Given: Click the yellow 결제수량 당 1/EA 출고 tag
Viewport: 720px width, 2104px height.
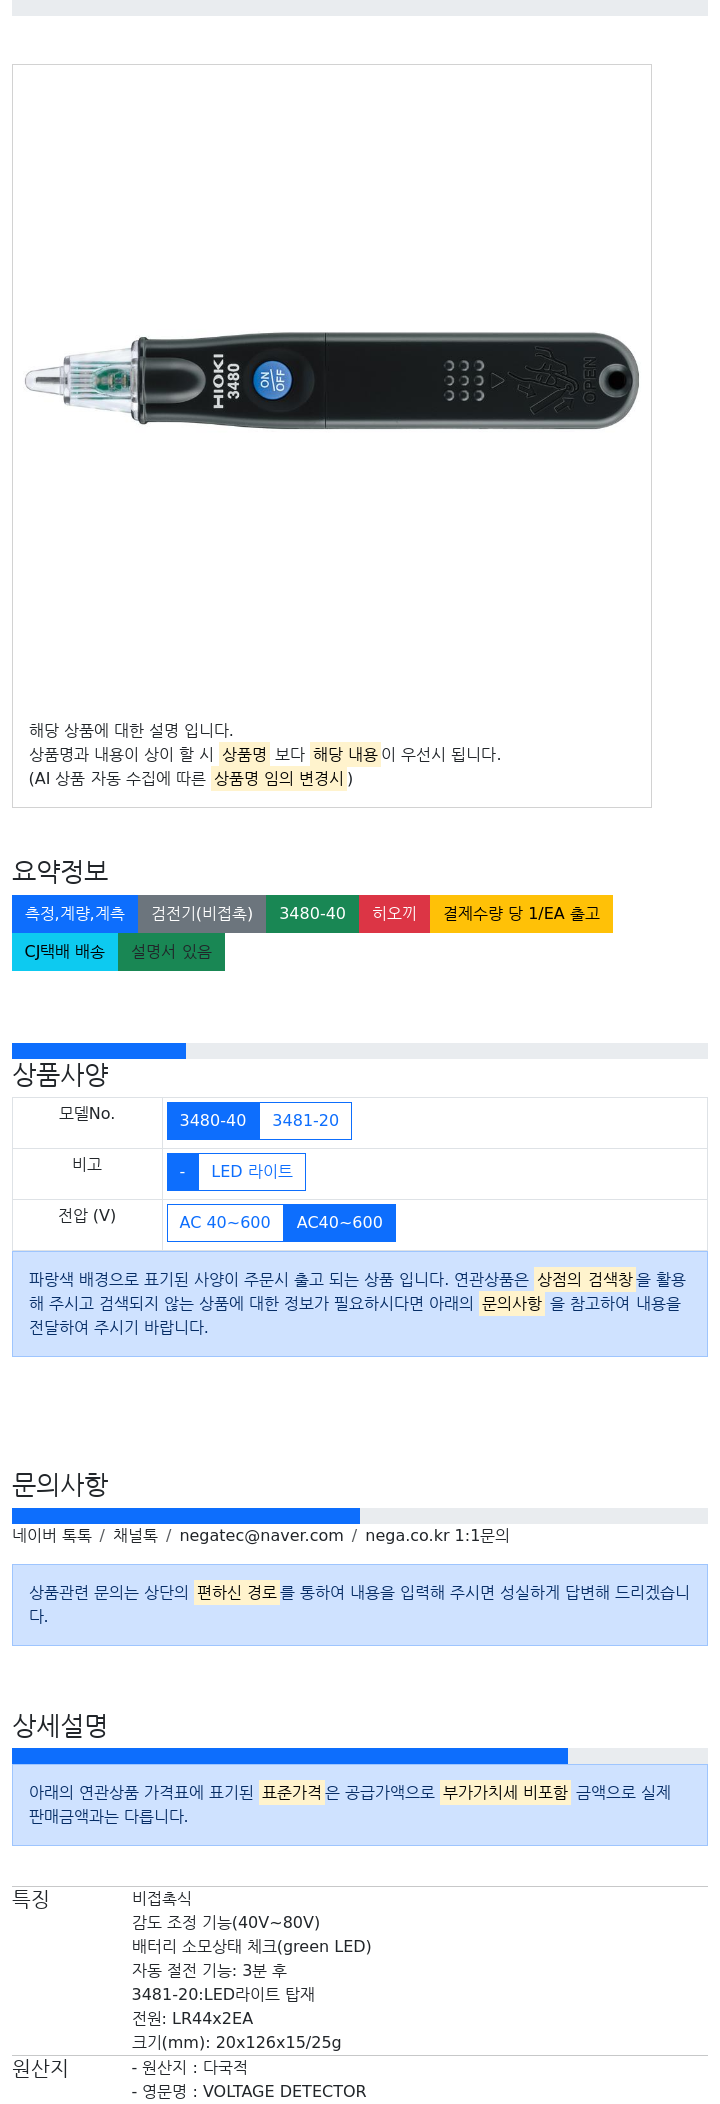Looking at the screenshot, I should click(x=521, y=914).
